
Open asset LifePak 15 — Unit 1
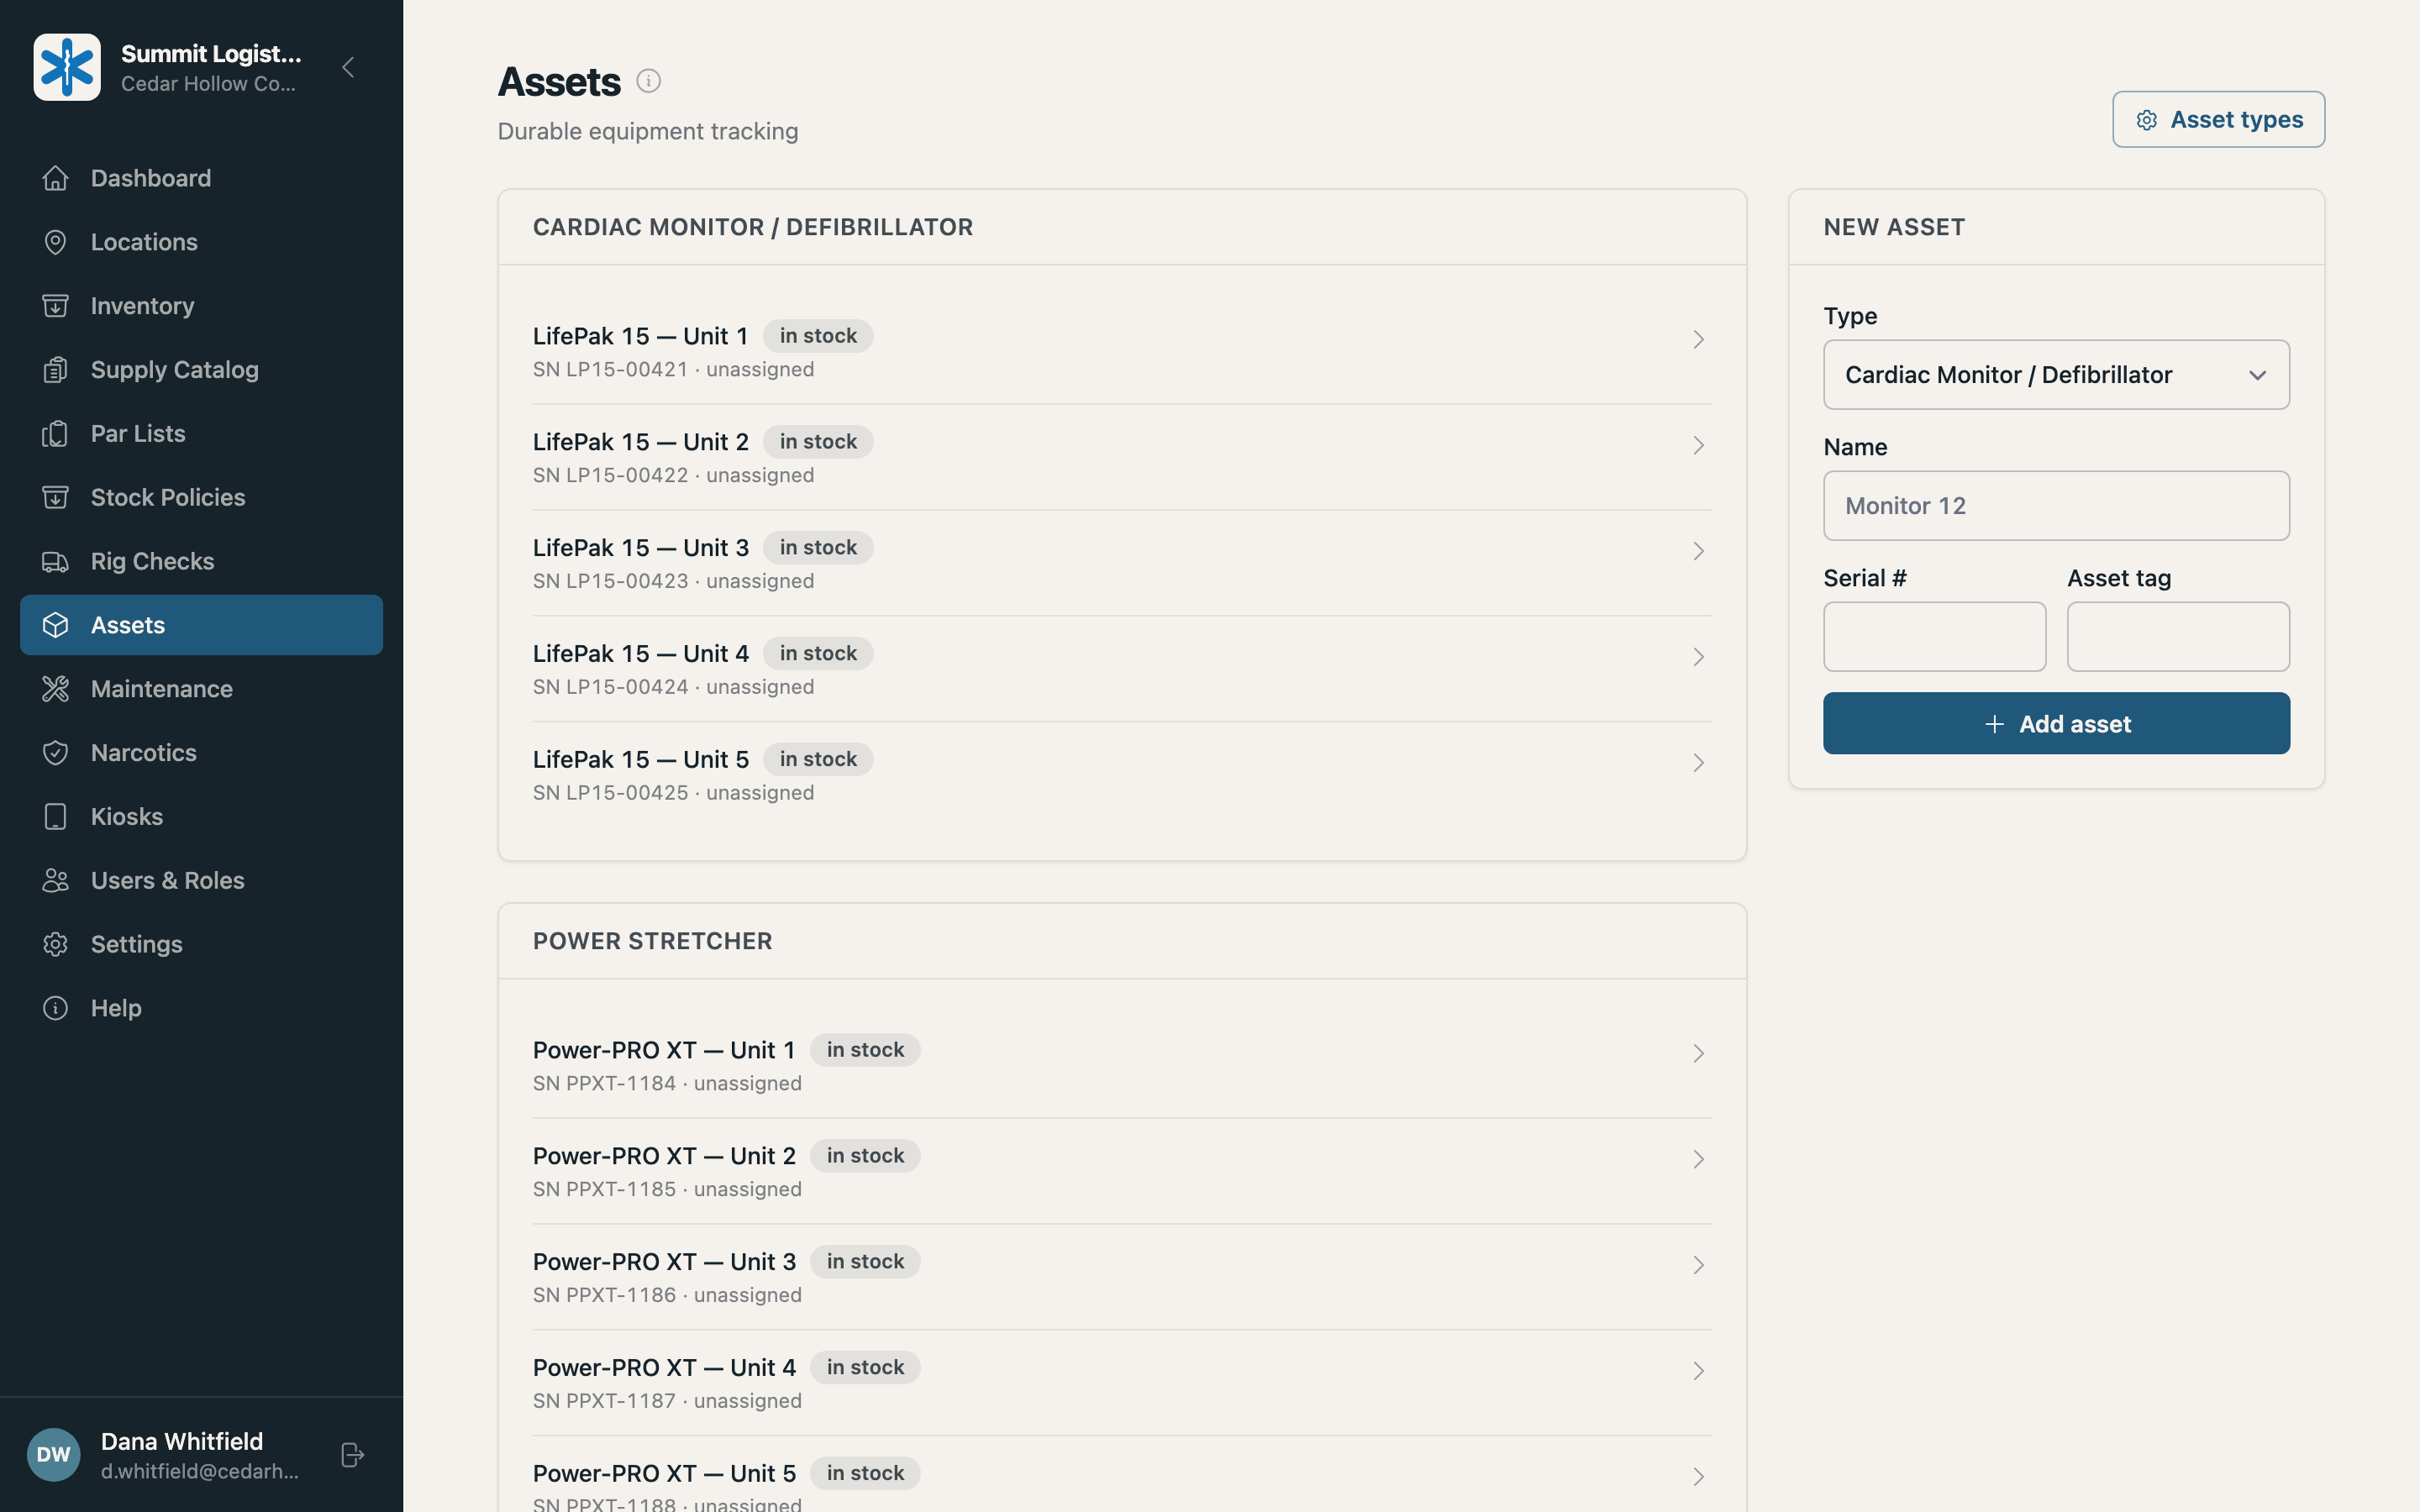pos(1122,352)
